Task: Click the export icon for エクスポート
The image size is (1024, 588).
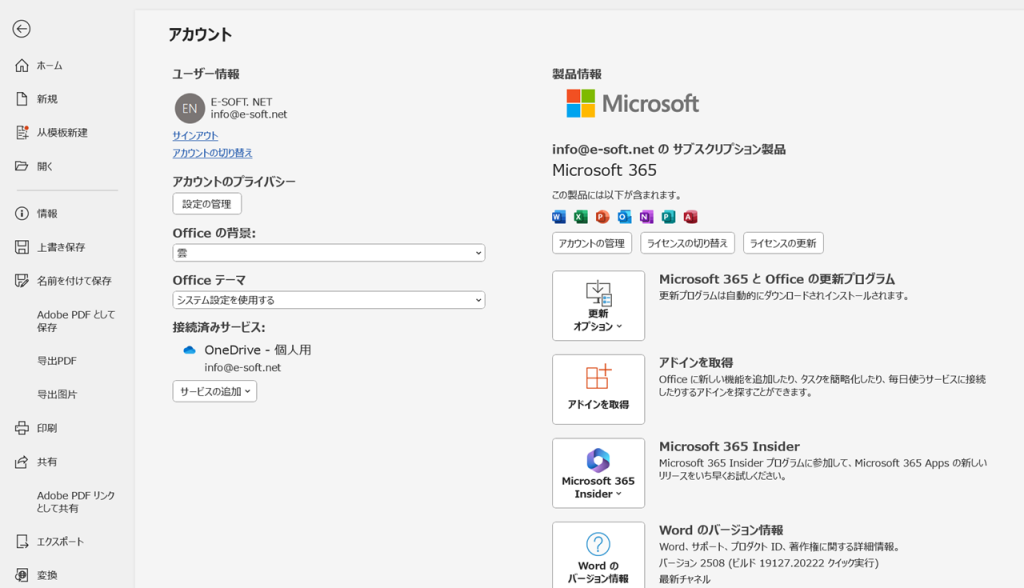Action: 22,542
